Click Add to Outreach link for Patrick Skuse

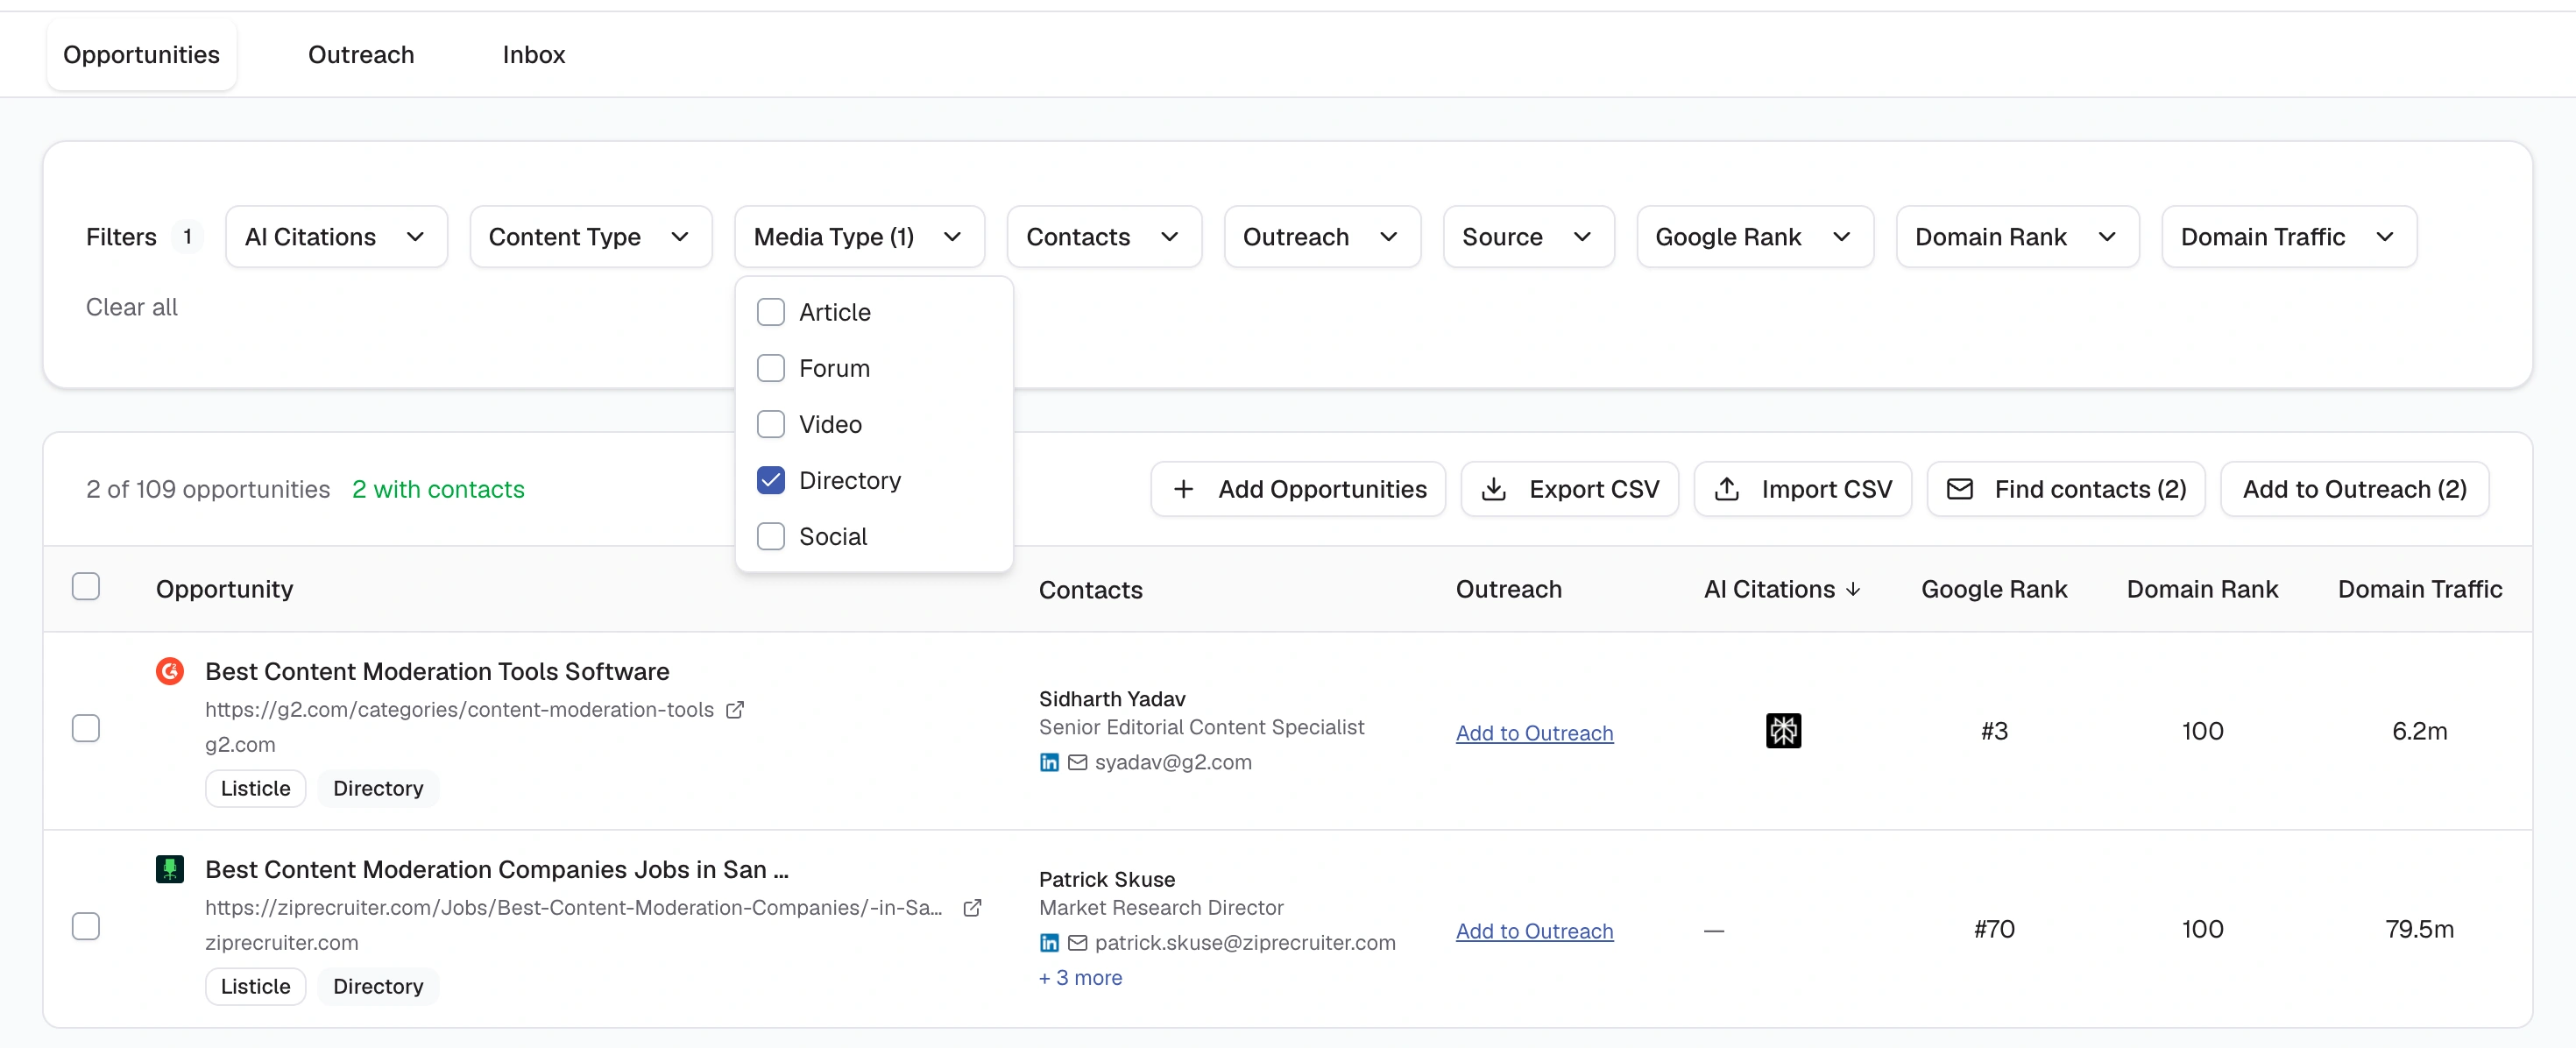tap(1534, 931)
